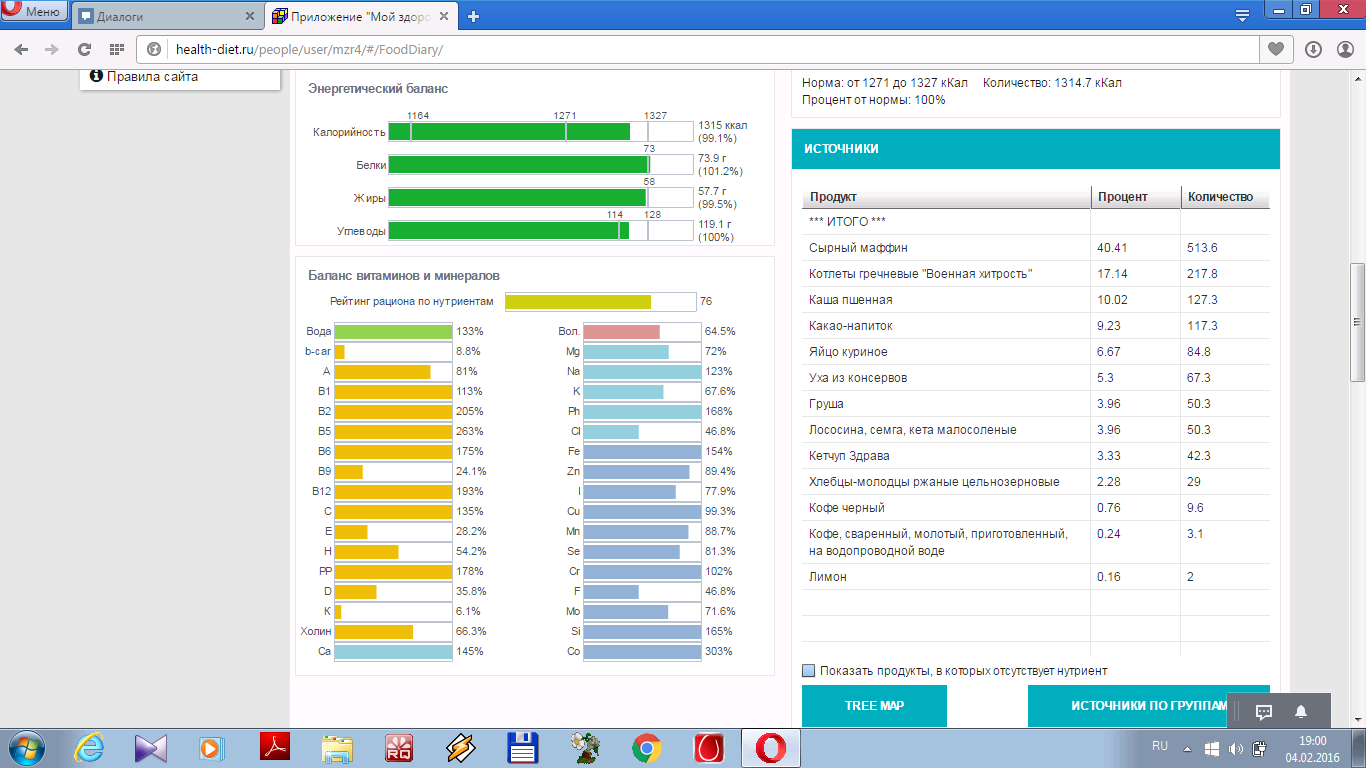Image resolution: width=1366 pixels, height=768 pixels.
Task: Reload the page with the refresh icon
Action: coord(84,49)
